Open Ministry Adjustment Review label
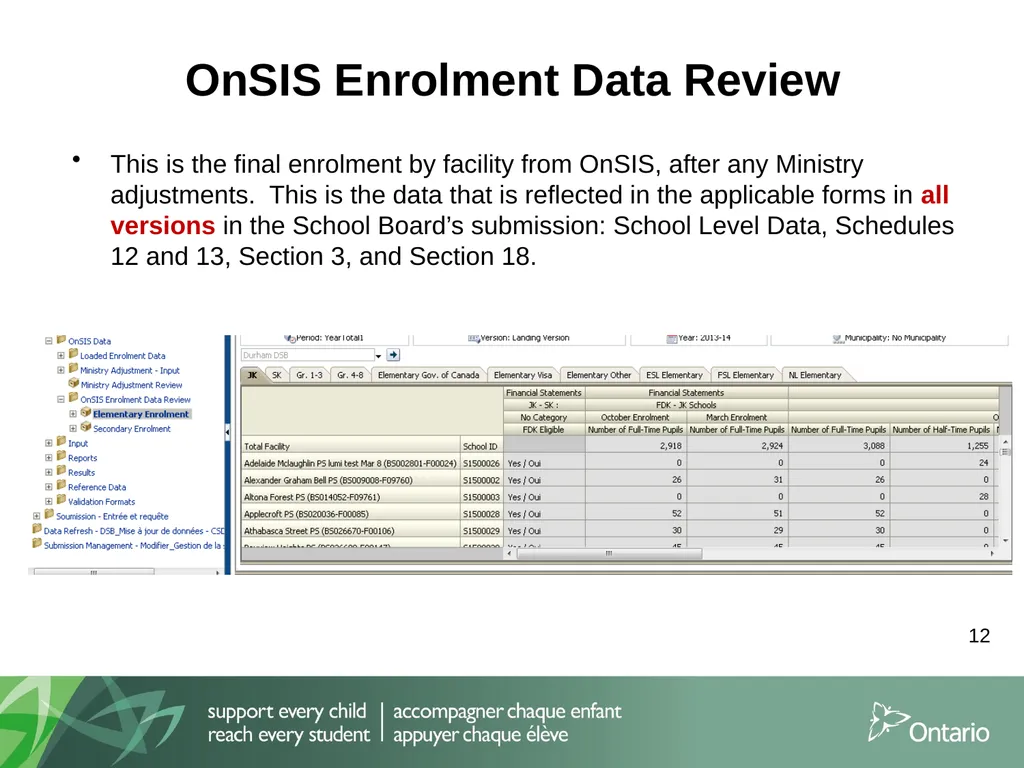This screenshot has width=1024, height=768. 131,385
